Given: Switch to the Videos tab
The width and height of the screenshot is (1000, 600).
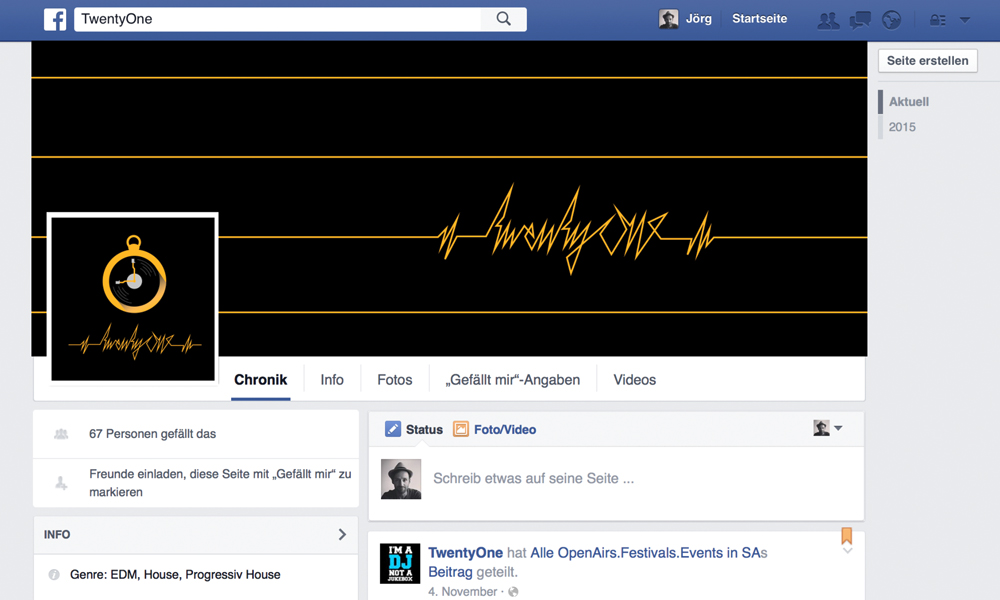Looking at the screenshot, I should (635, 380).
